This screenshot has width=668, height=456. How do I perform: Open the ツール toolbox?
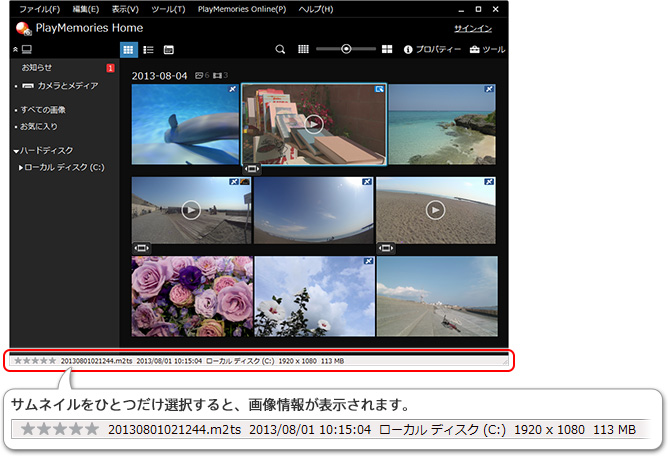pos(487,49)
